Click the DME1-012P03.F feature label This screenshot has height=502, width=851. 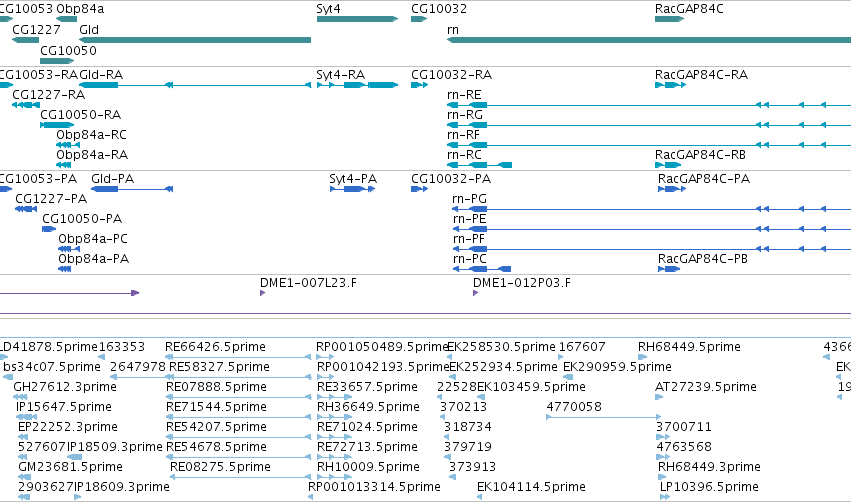522,283
